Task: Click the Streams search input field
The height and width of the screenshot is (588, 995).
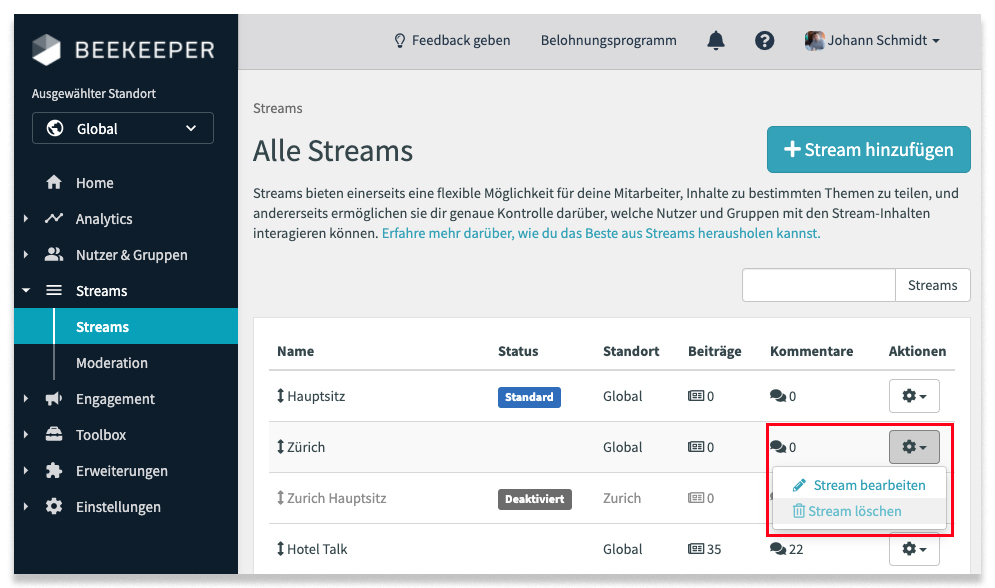Action: [818, 285]
